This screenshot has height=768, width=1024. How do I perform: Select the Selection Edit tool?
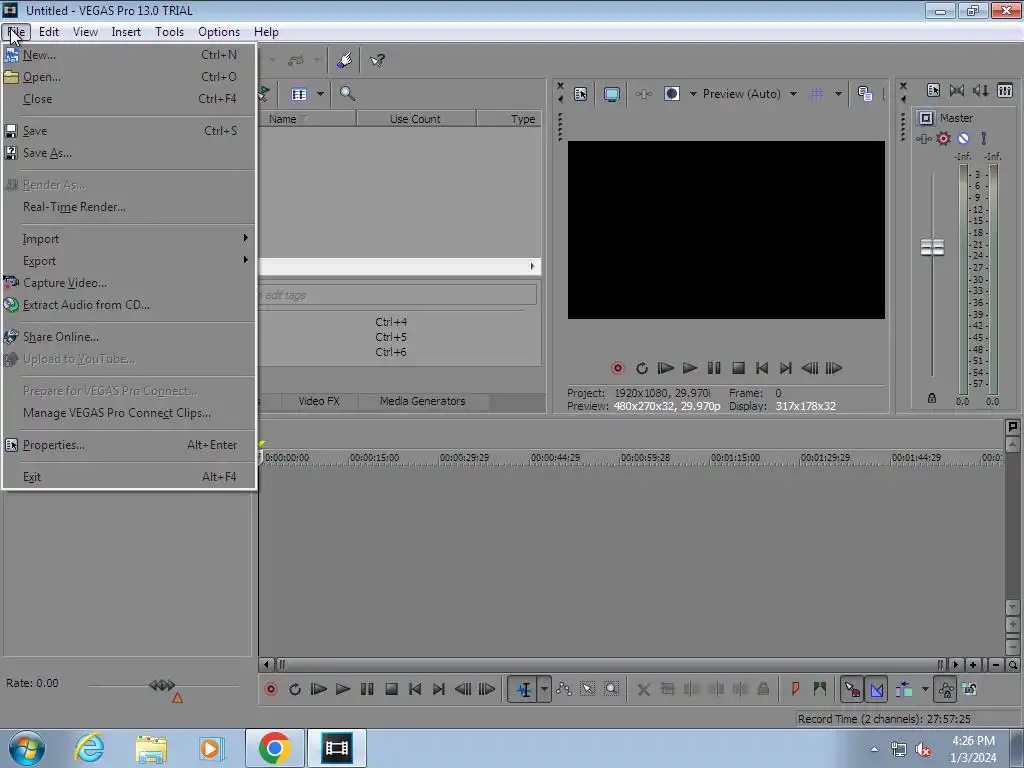pyautogui.click(x=588, y=690)
